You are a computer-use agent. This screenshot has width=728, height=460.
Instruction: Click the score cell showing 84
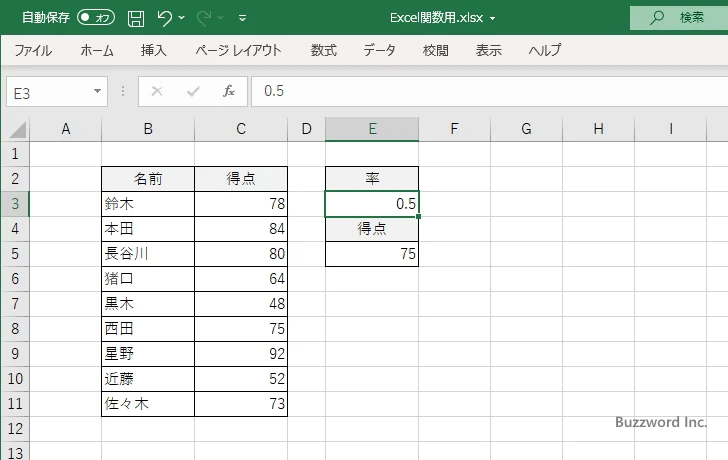coord(241,229)
